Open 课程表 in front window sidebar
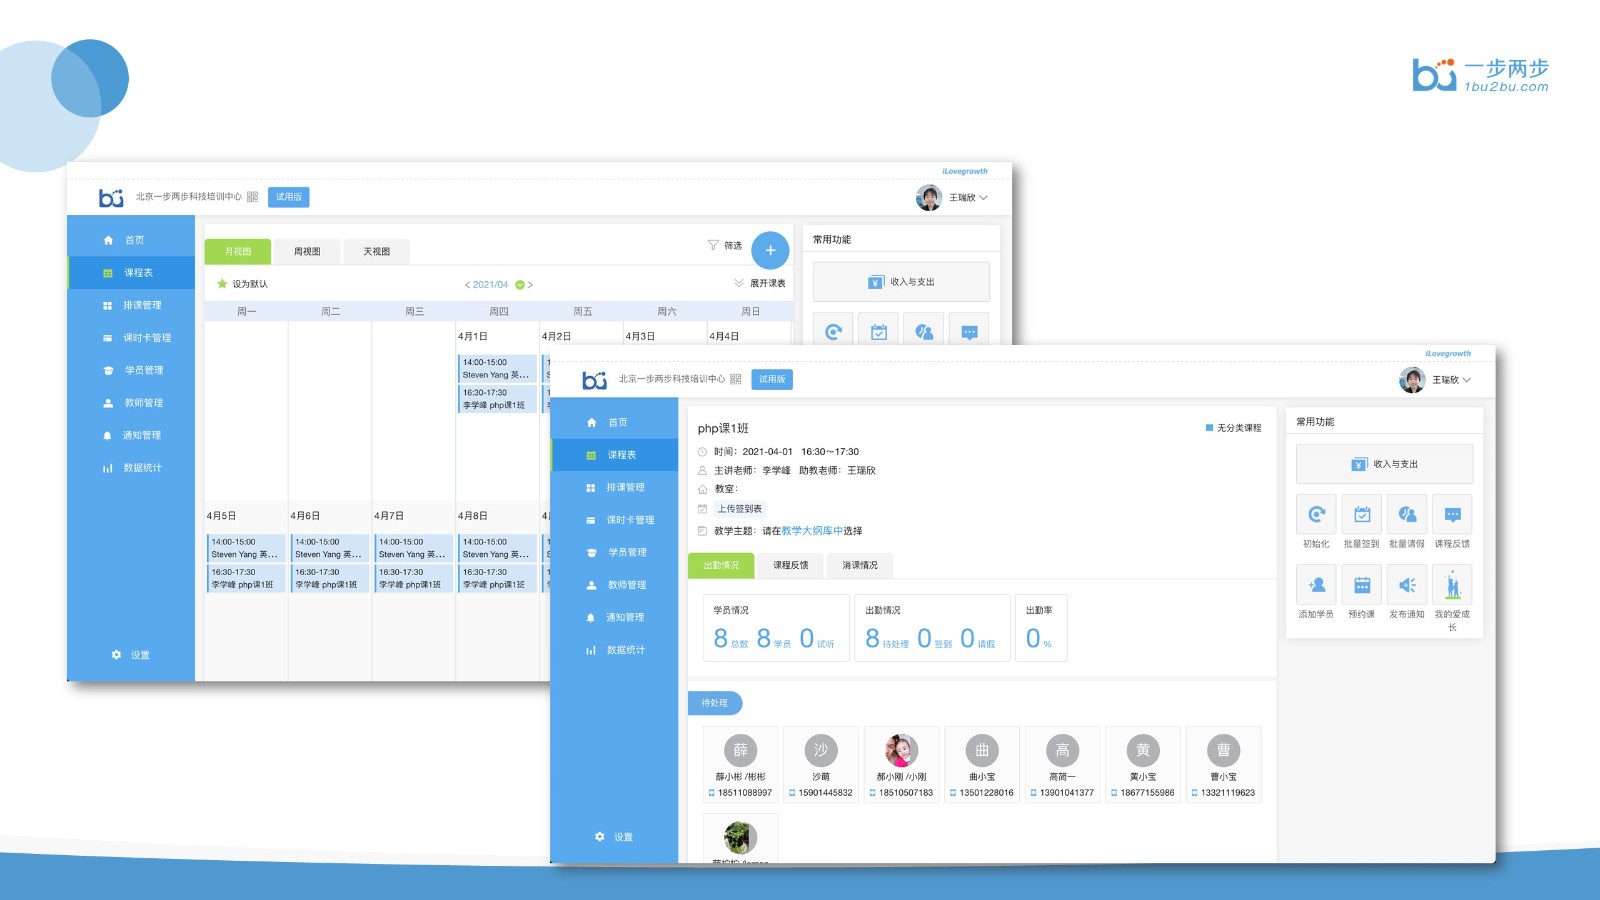The image size is (1600, 900). tap(614, 455)
